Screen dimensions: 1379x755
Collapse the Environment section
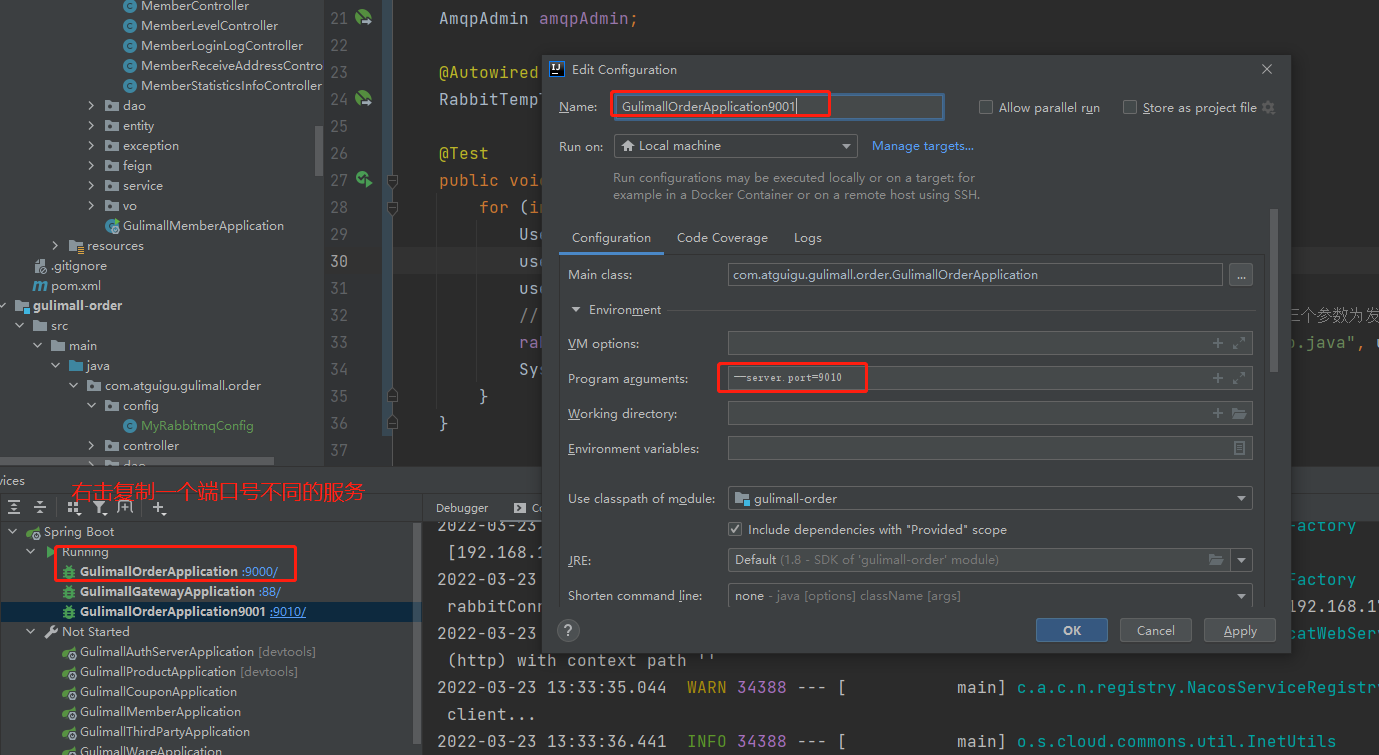tap(576, 310)
